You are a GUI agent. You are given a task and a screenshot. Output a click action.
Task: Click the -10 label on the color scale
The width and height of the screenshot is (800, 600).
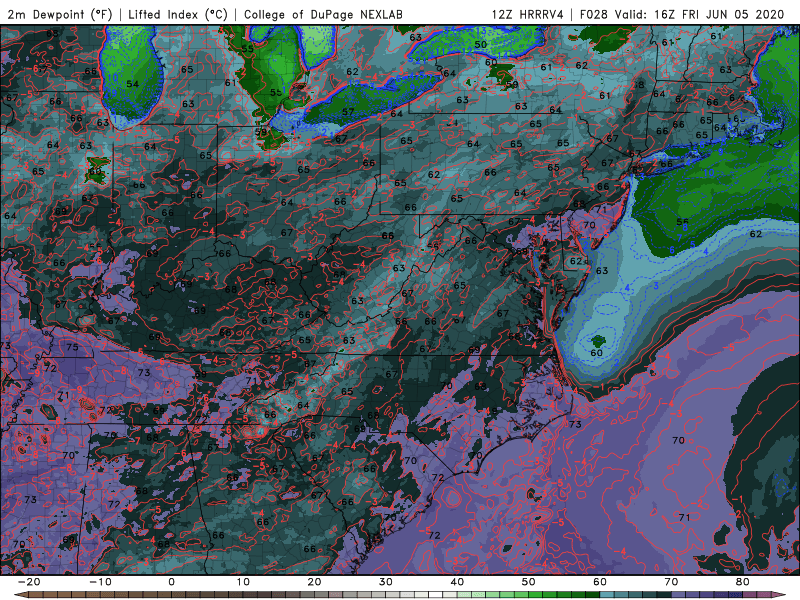click(x=100, y=582)
